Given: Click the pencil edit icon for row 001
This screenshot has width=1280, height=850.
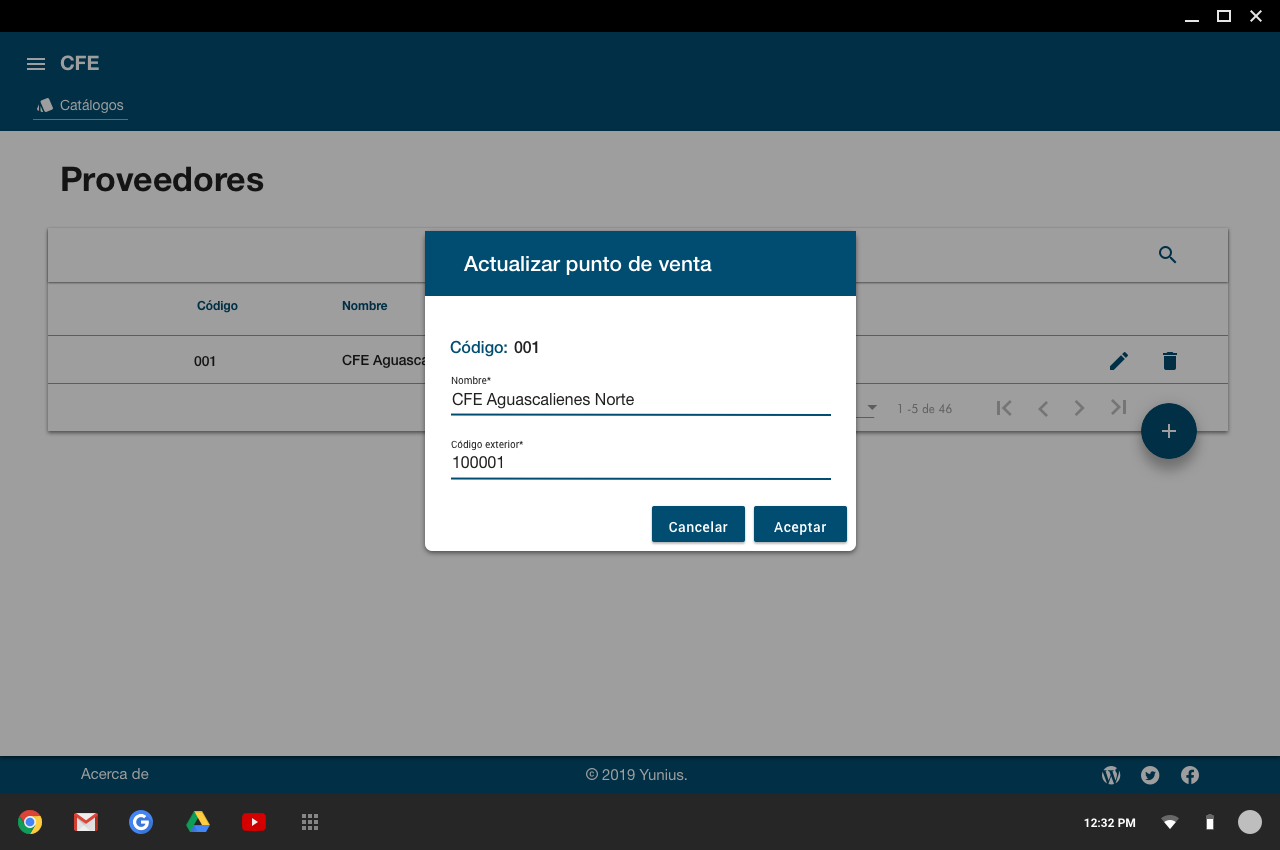Looking at the screenshot, I should (1119, 361).
